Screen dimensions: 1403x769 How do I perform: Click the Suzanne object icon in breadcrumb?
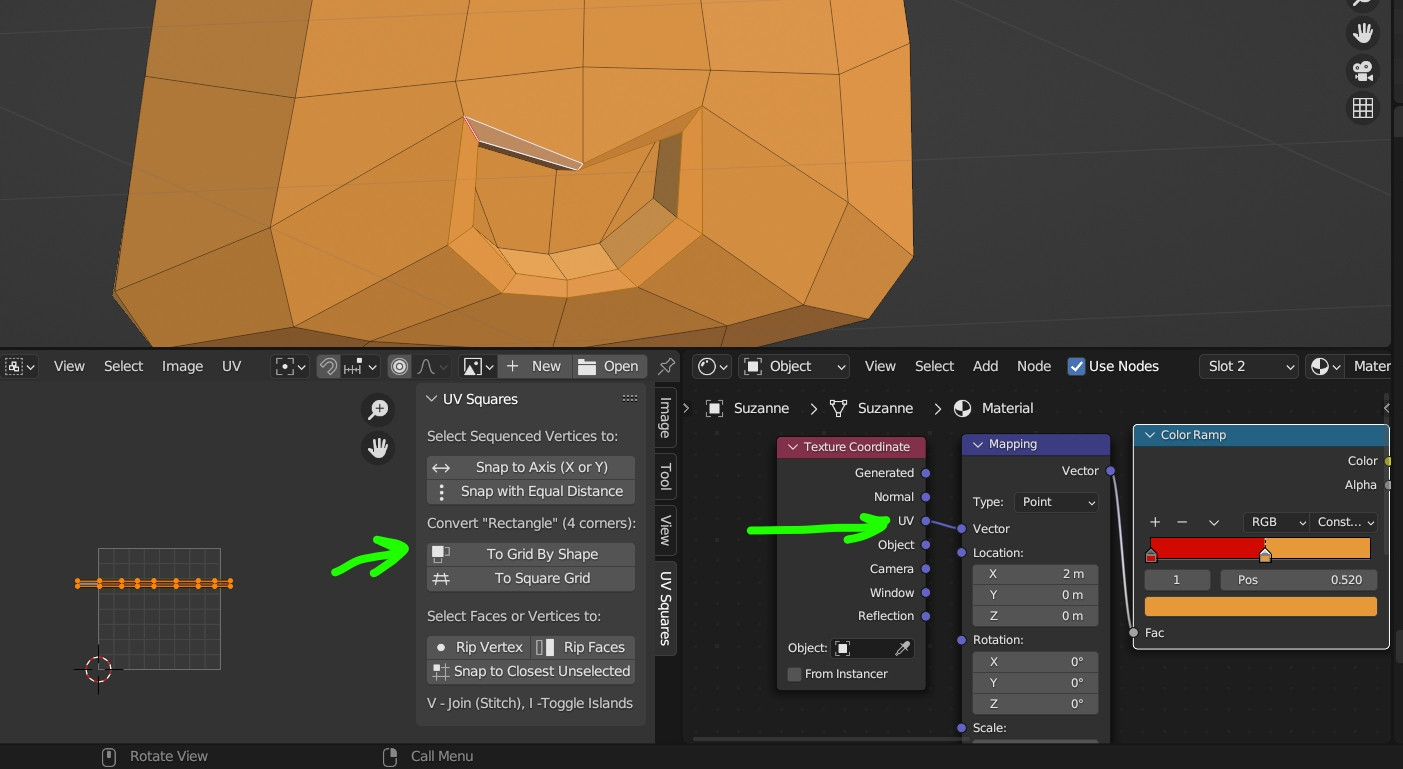pyautogui.click(x=714, y=408)
